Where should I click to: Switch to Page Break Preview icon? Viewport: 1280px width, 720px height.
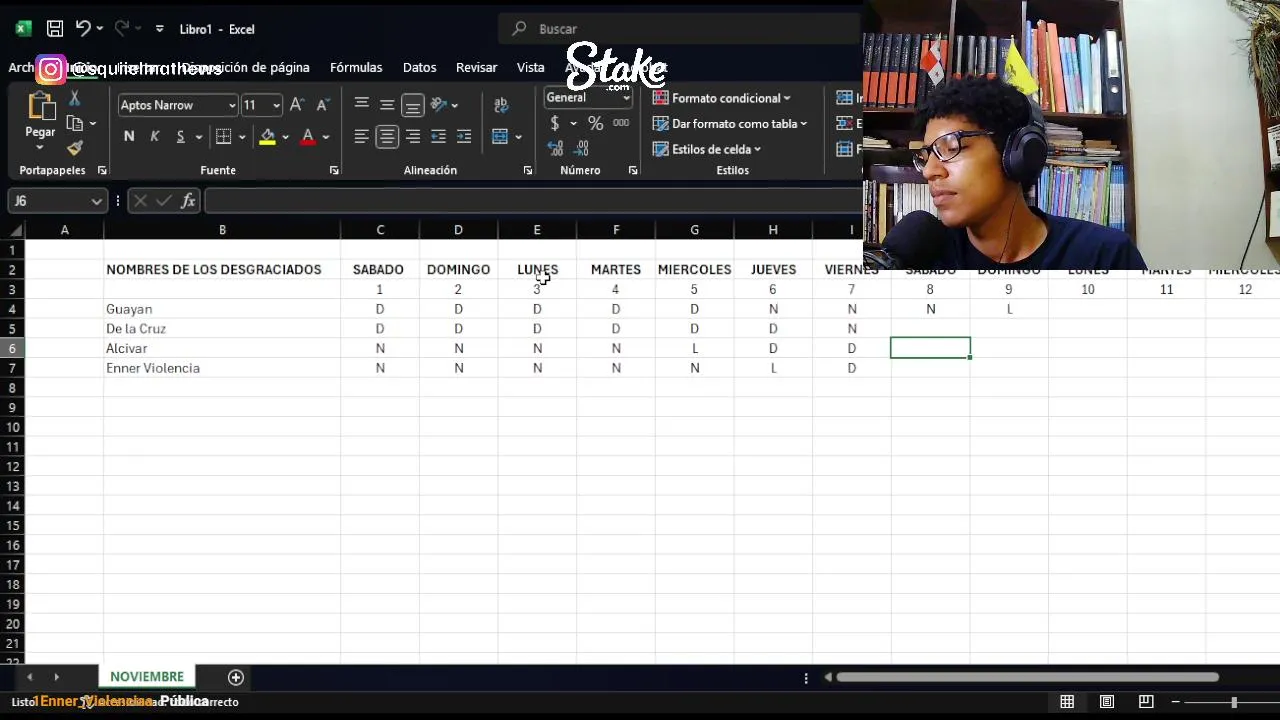pyautogui.click(x=1146, y=702)
